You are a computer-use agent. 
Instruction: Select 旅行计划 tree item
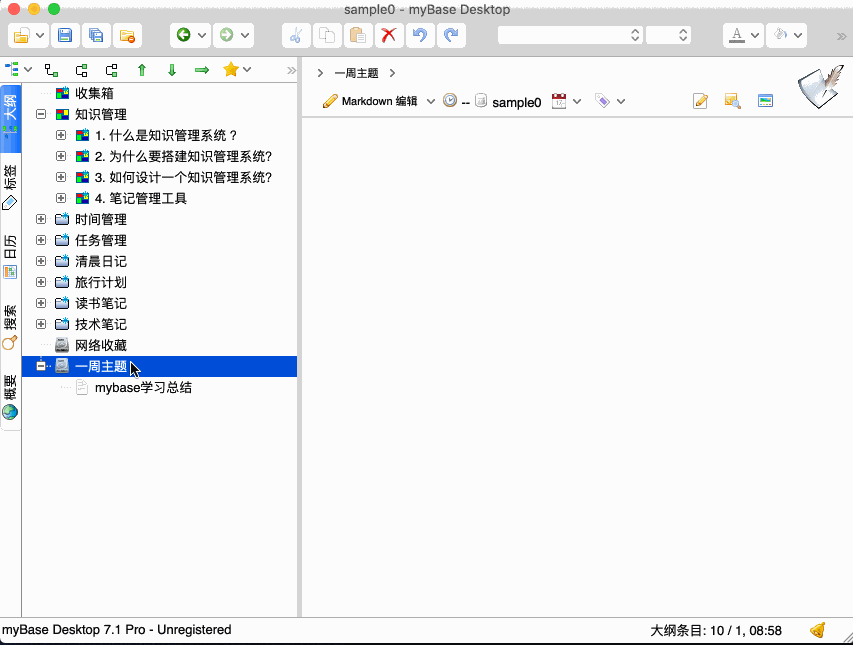(x=101, y=282)
